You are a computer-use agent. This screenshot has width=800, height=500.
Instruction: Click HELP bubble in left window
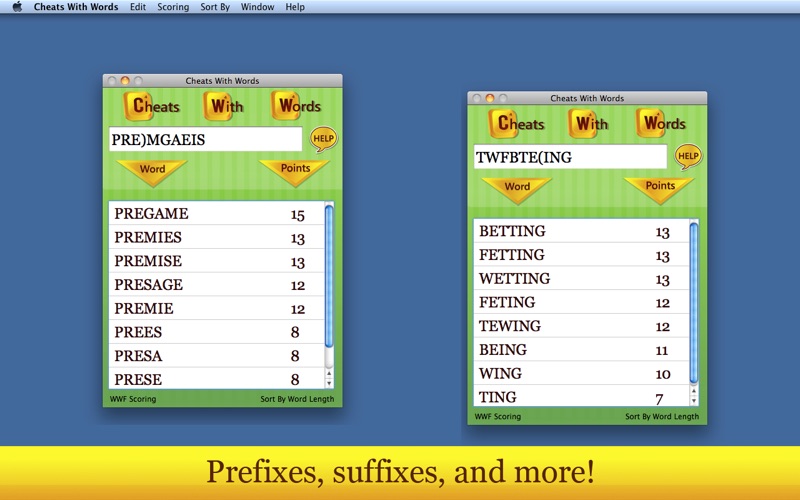(323, 139)
